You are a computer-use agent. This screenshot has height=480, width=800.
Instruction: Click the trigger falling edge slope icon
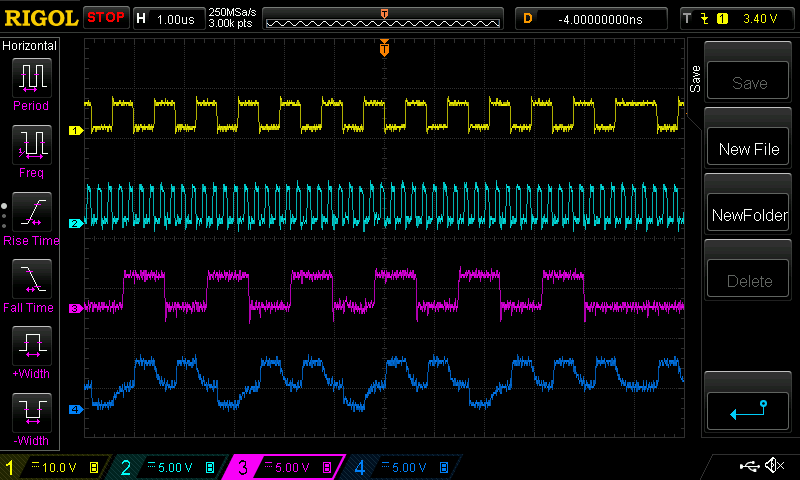pyautogui.click(x=705, y=19)
